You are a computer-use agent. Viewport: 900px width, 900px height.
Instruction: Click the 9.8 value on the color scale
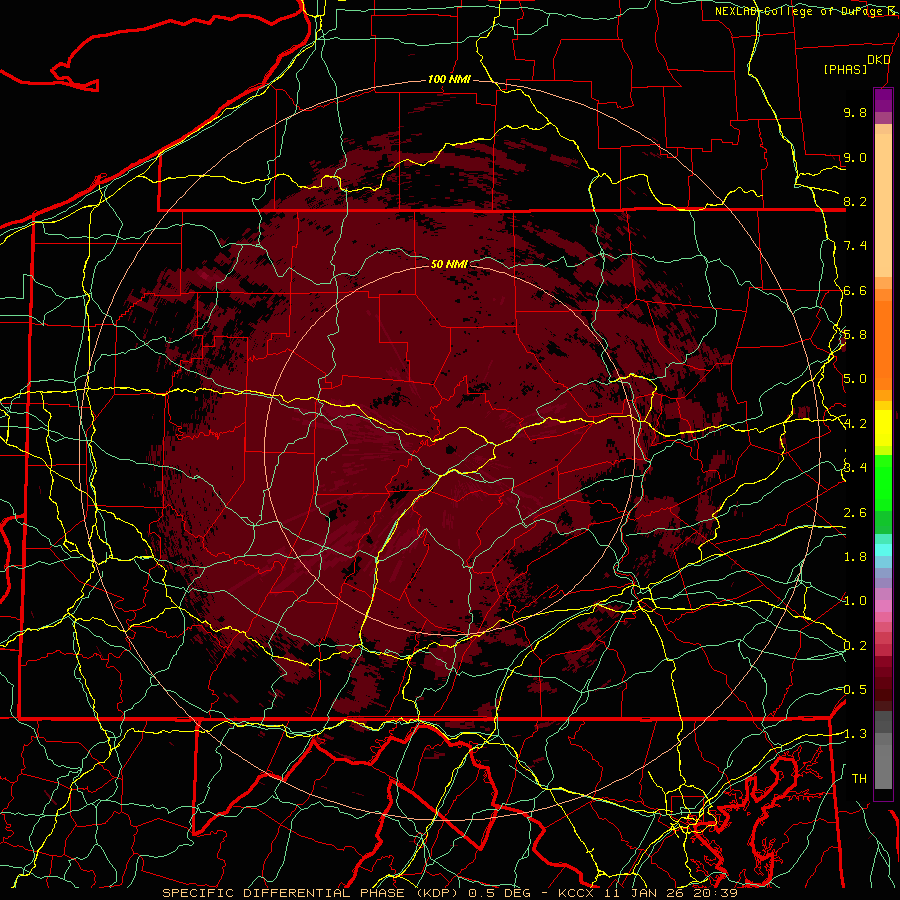tap(855, 112)
